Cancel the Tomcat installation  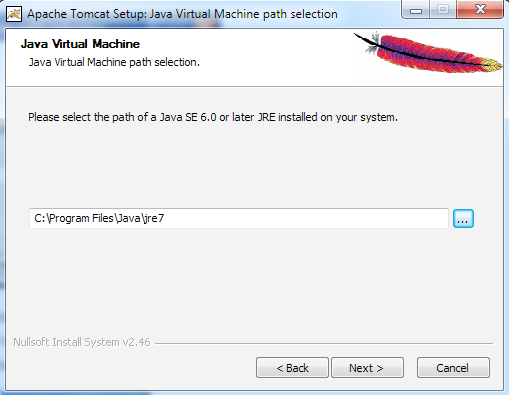click(x=453, y=368)
